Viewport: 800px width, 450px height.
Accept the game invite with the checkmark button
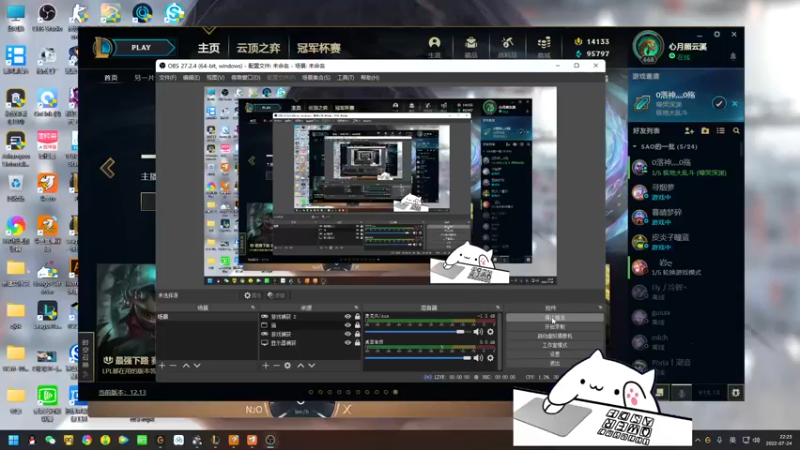(x=719, y=104)
